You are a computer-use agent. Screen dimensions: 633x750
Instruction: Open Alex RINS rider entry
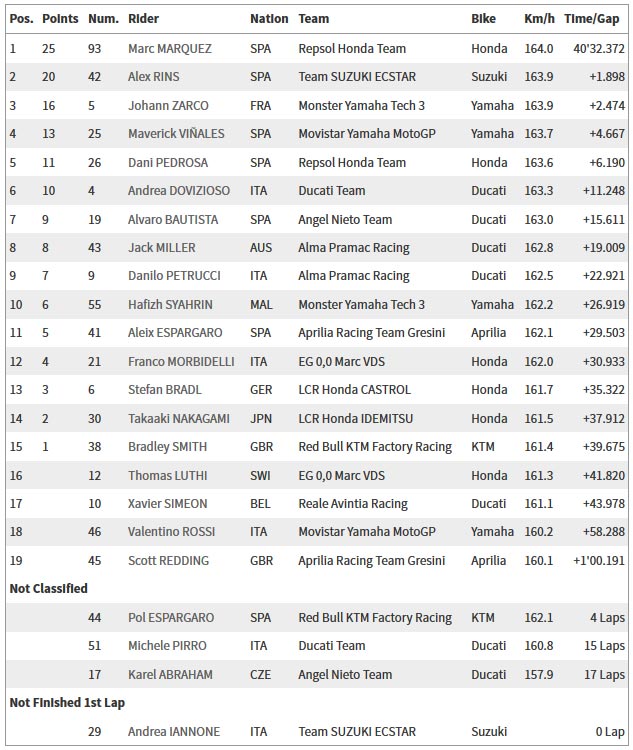(x=154, y=77)
